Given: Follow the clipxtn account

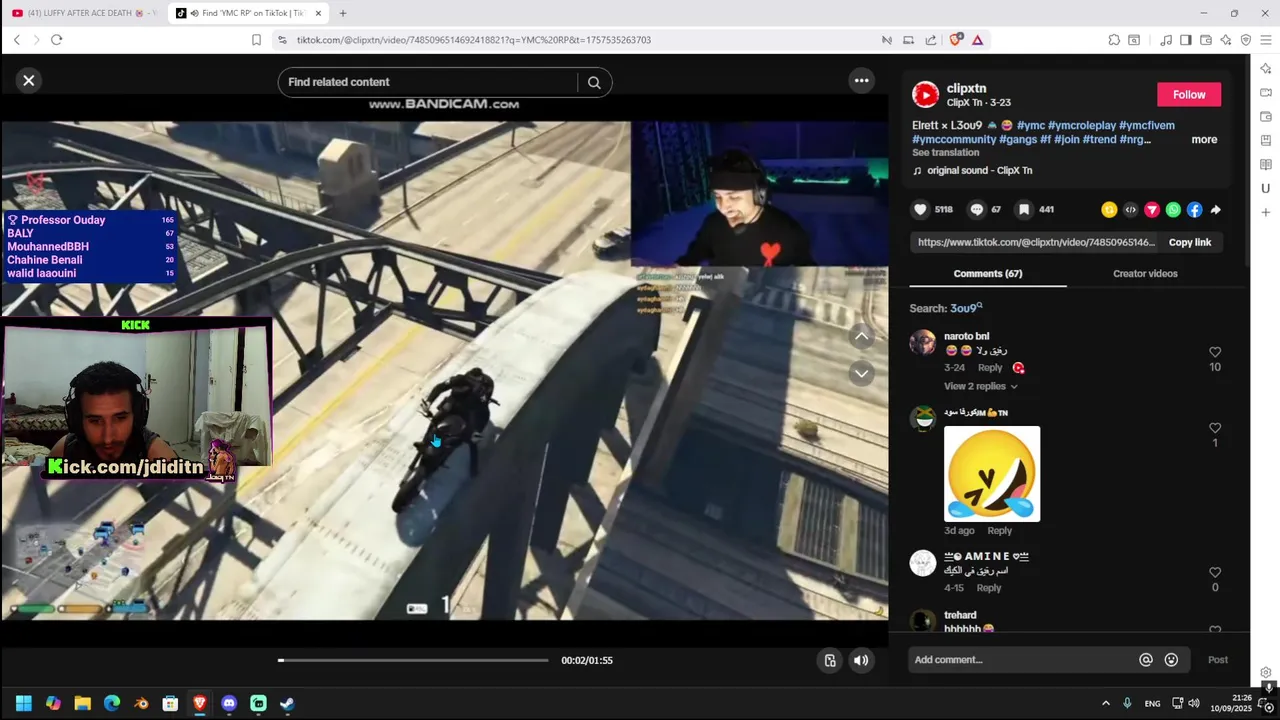Looking at the screenshot, I should (x=1189, y=95).
